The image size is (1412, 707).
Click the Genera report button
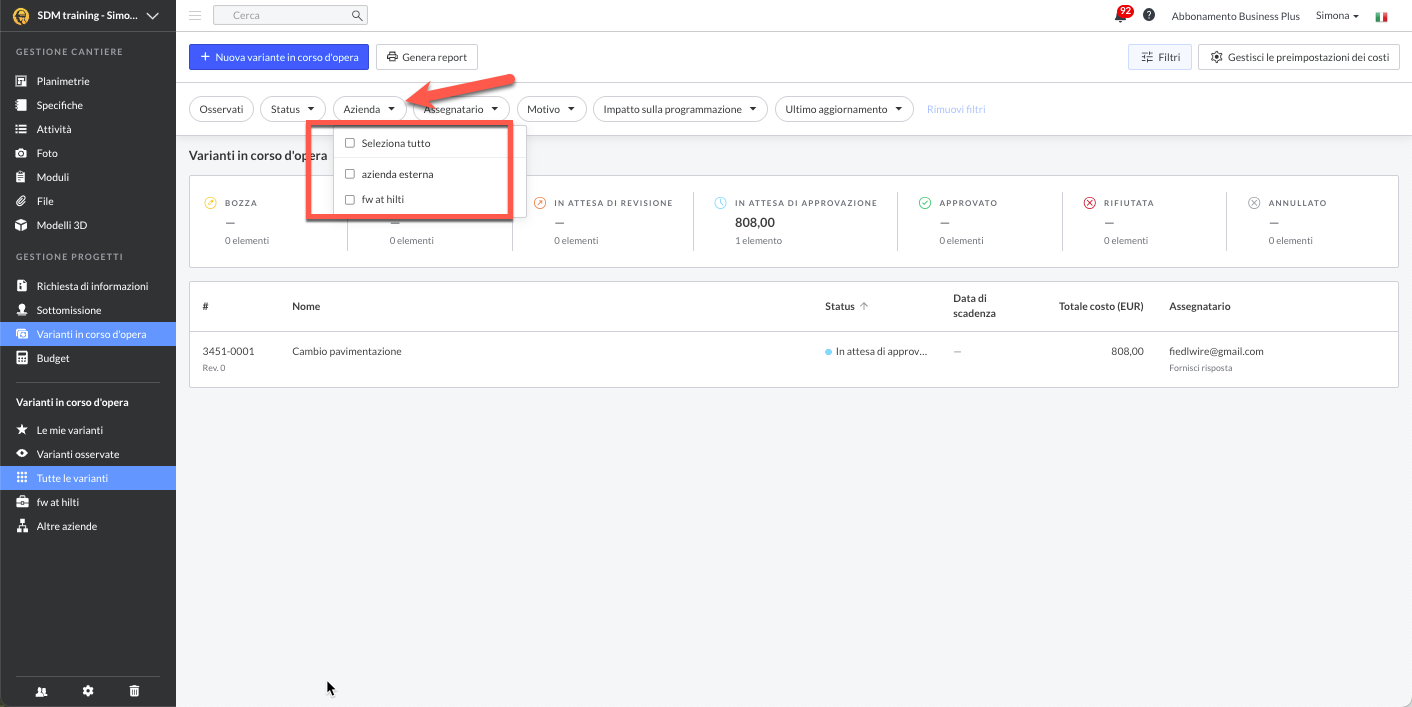427,57
